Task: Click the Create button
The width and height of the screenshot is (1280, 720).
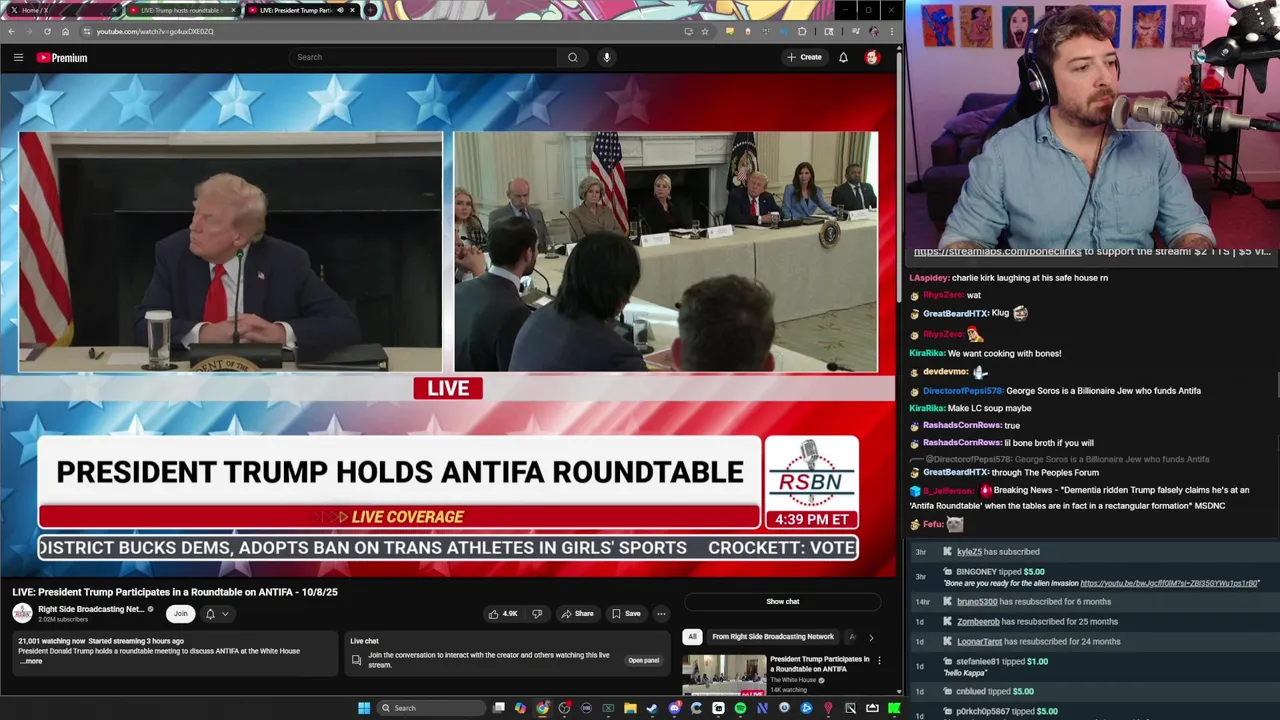Action: (804, 57)
